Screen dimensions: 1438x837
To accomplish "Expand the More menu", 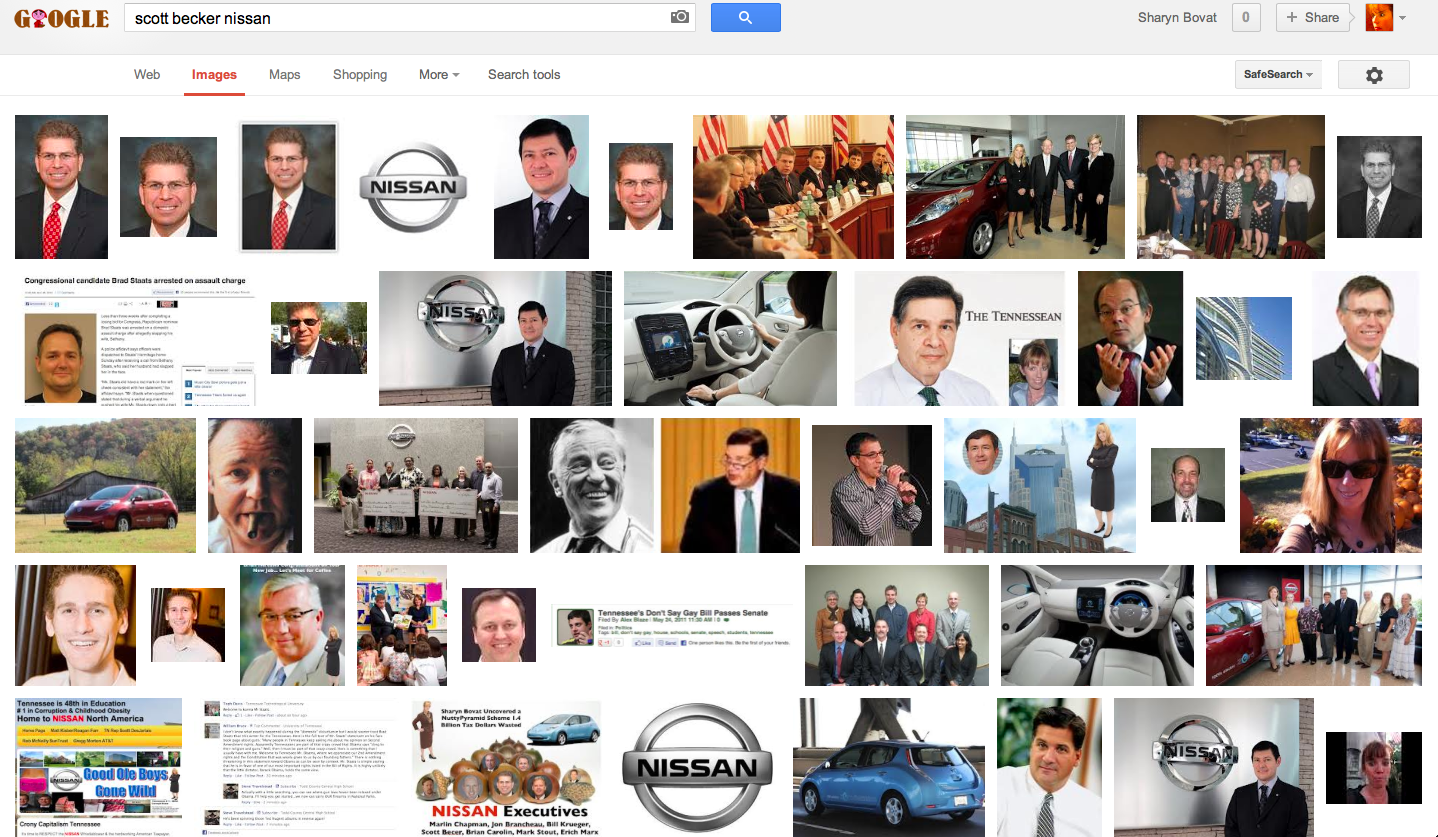I will click(439, 75).
